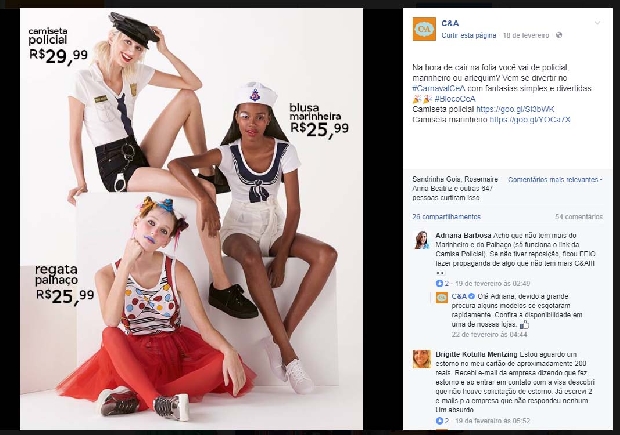
Task: Open Brigitte Kotulla Mentzing's profile picture
Action: [x=422, y=359]
